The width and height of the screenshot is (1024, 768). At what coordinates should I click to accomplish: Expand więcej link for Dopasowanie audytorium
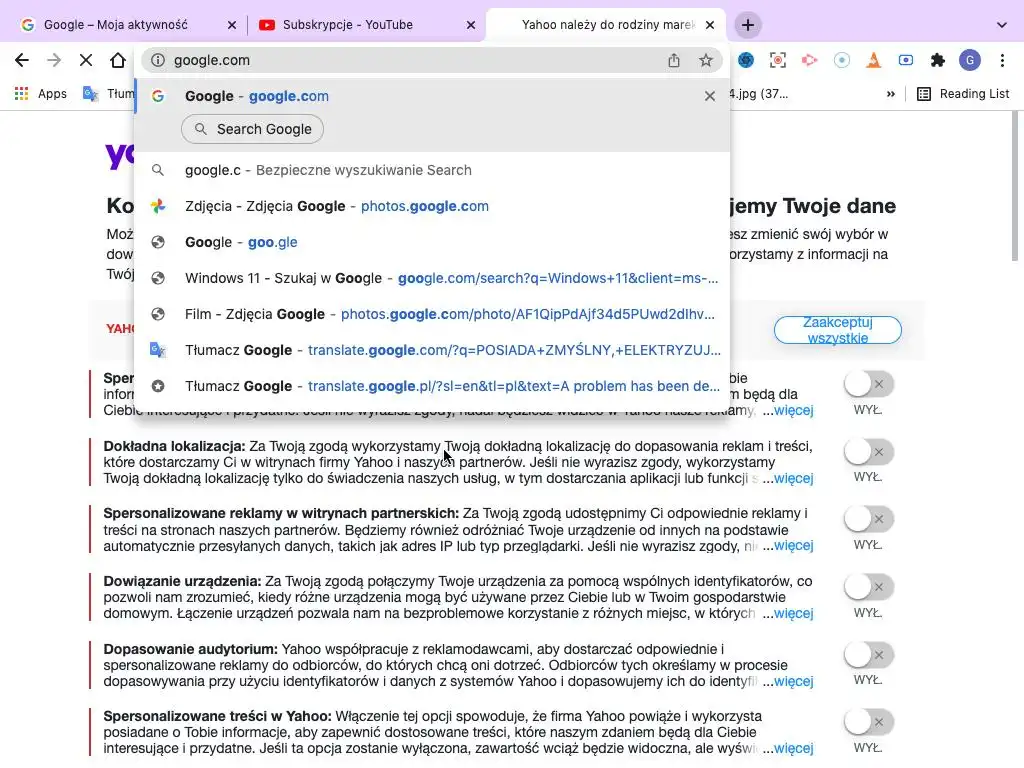pos(793,681)
